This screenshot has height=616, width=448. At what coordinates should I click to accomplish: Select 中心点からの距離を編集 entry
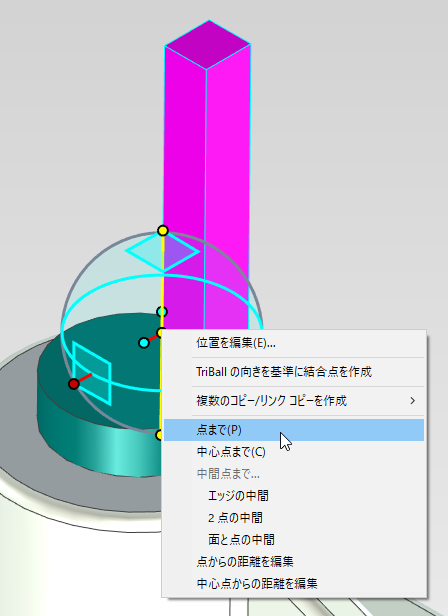[294, 584]
